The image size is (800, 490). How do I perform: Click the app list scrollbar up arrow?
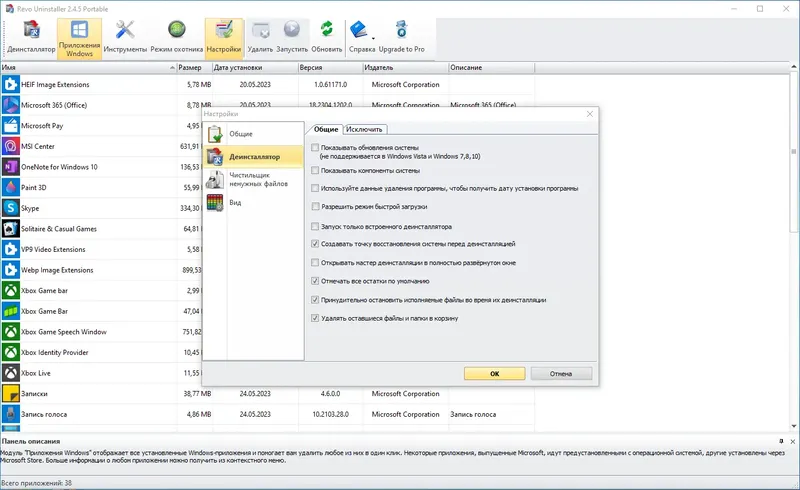(794, 67)
